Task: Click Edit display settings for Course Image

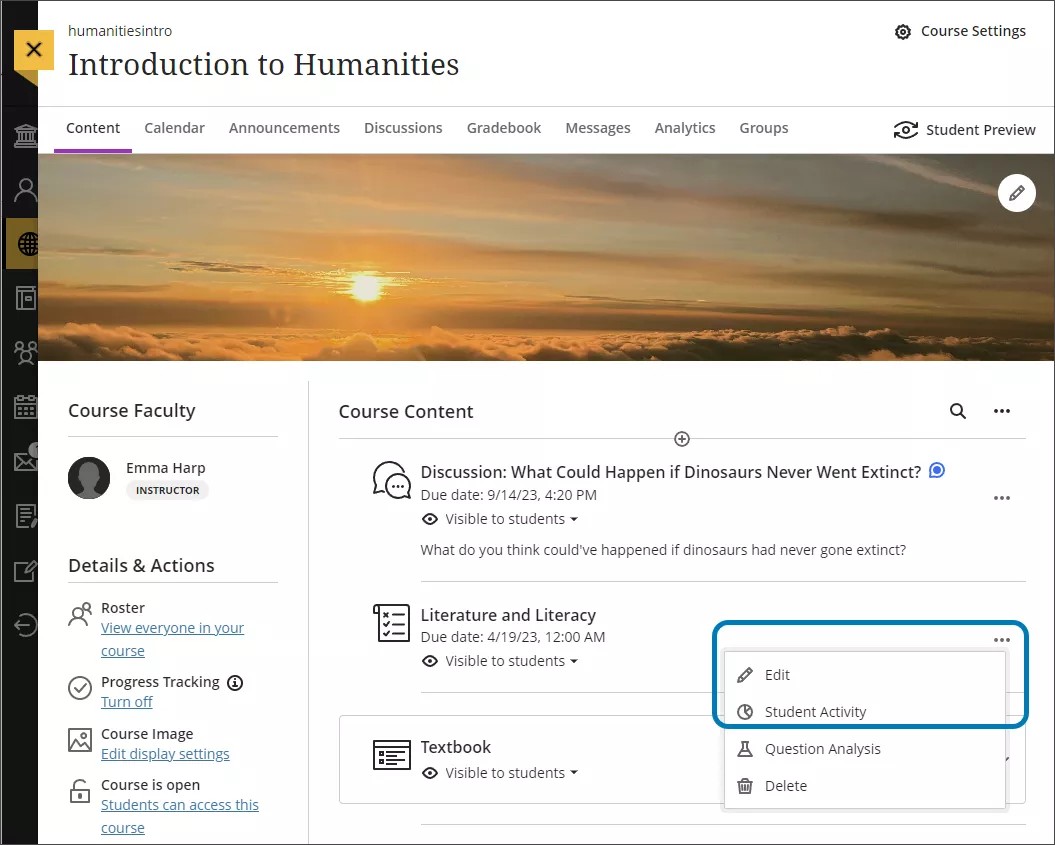Action: tap(164, 753)
